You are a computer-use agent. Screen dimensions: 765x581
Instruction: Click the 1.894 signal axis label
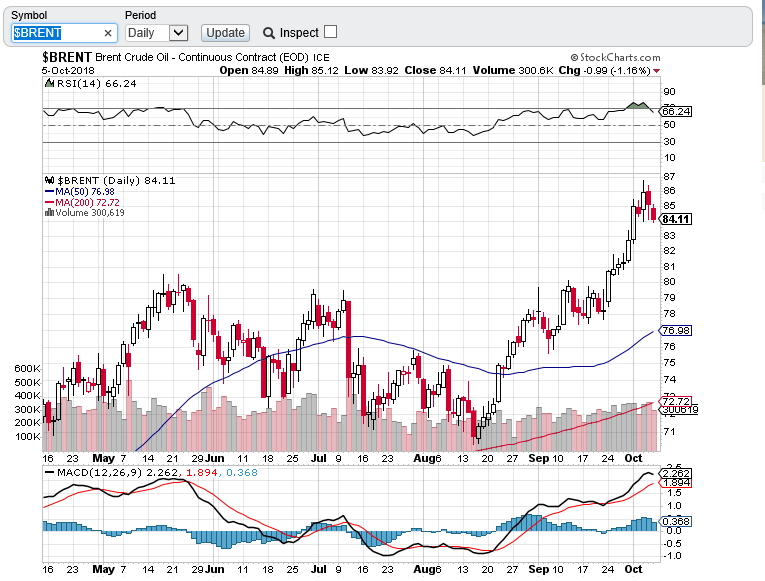(675, 483)
